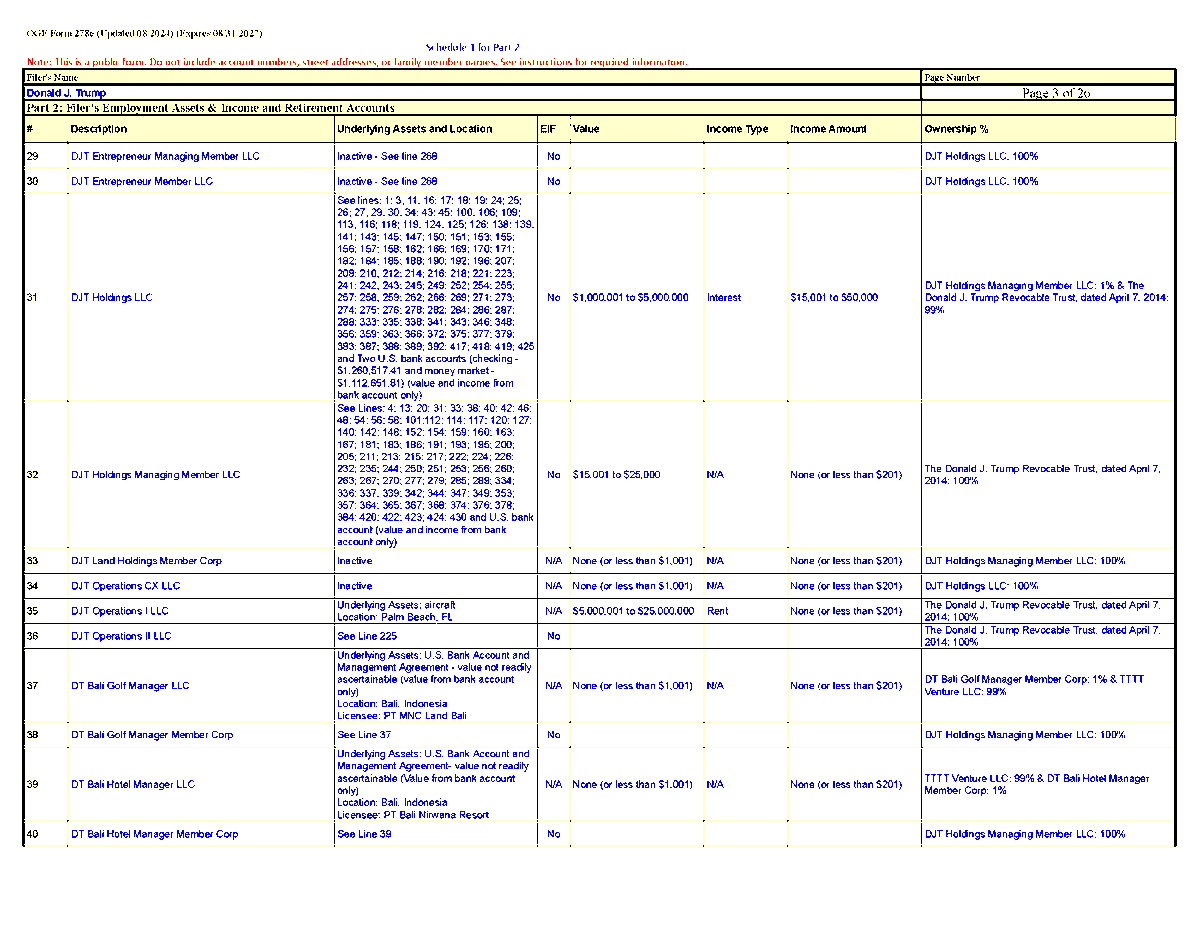
Task: Click "Inactive" in the DJT Operations CX row
Action: point(355,586)
